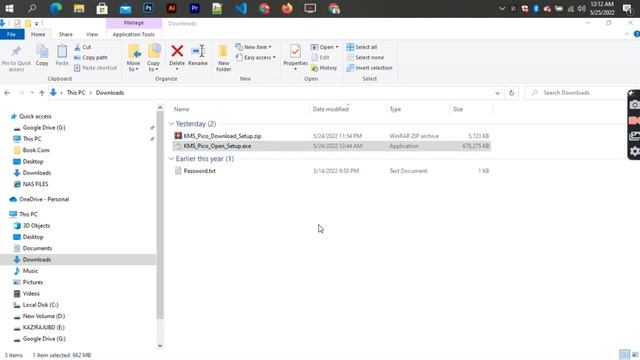Click the red Delete icon
640x360 pixels.
tap(177, 51)
